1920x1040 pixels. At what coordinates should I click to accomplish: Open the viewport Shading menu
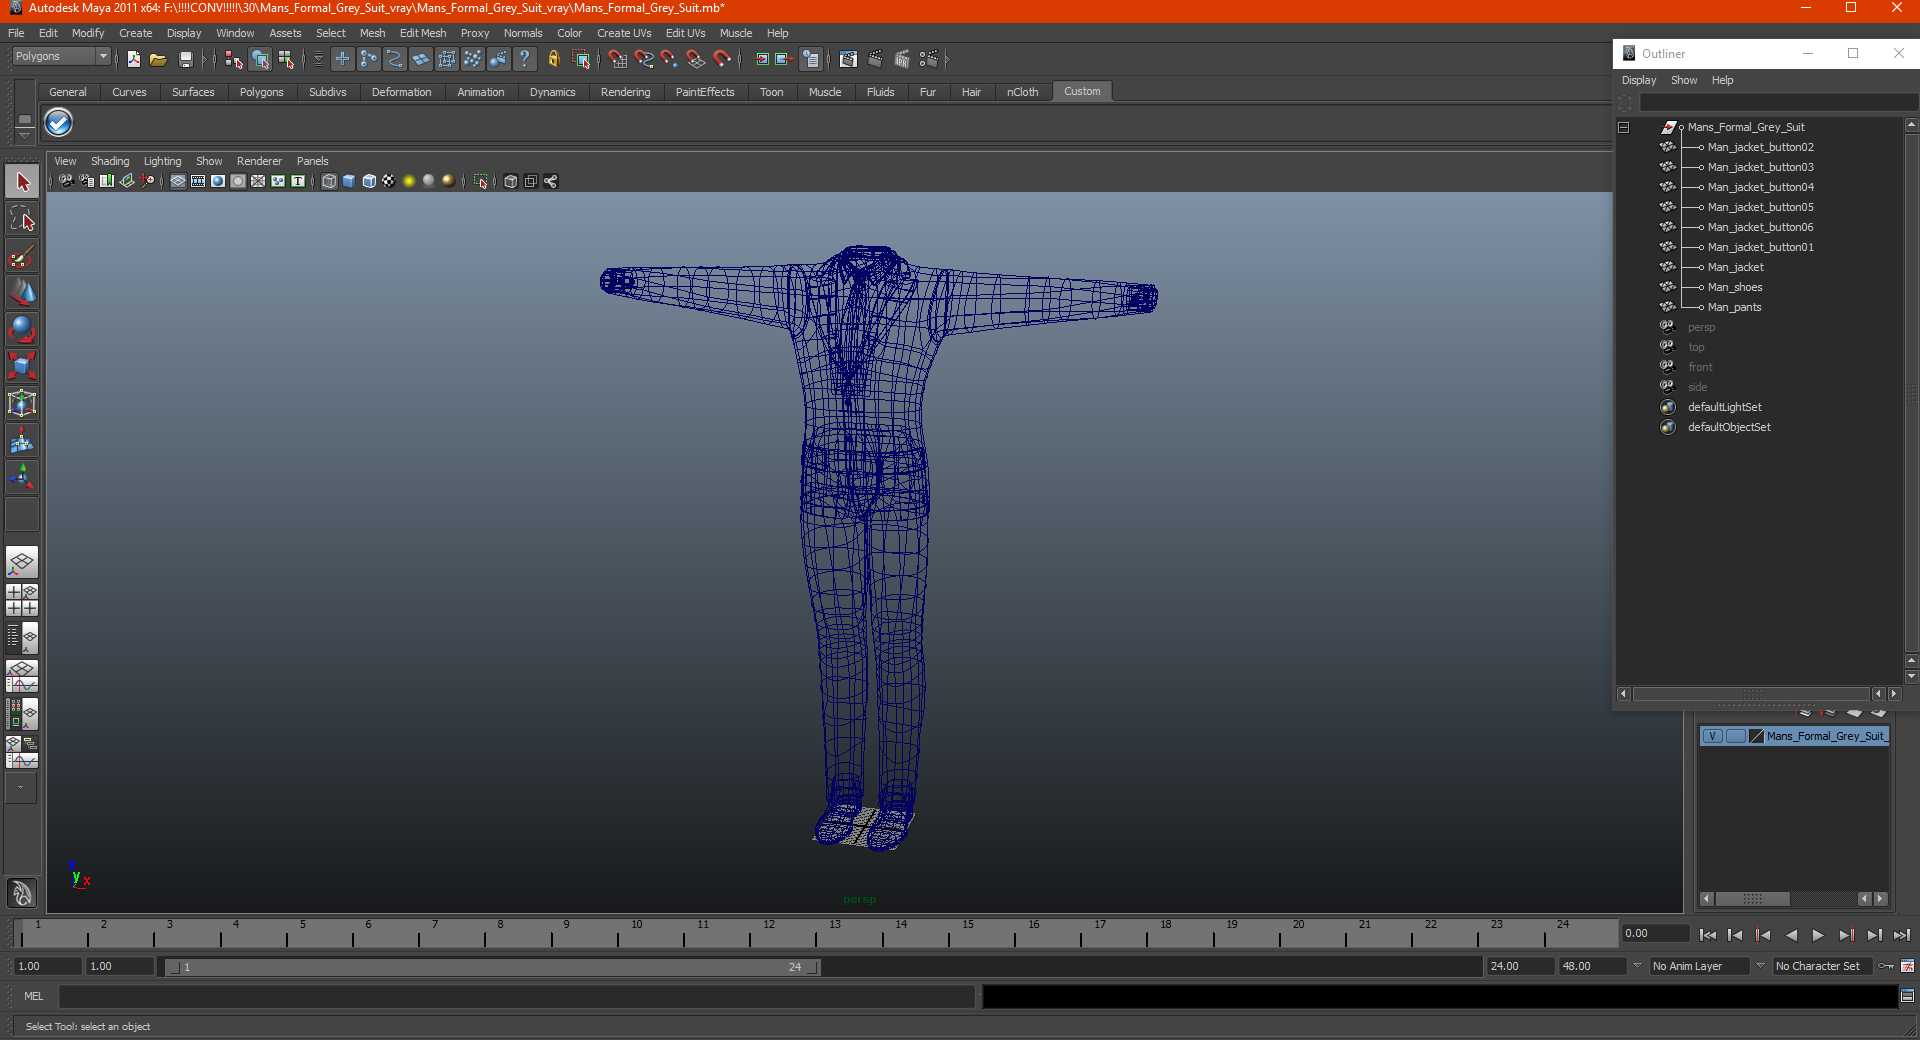tap(110, 161)
